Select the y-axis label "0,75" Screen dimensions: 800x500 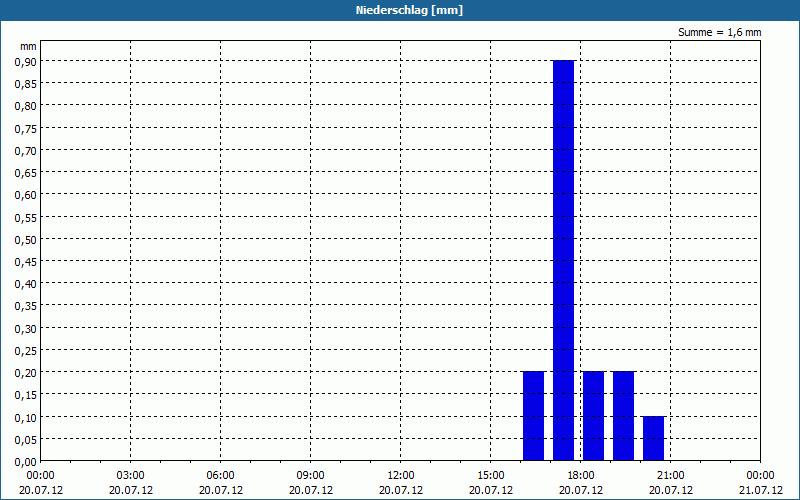point(26,128)
